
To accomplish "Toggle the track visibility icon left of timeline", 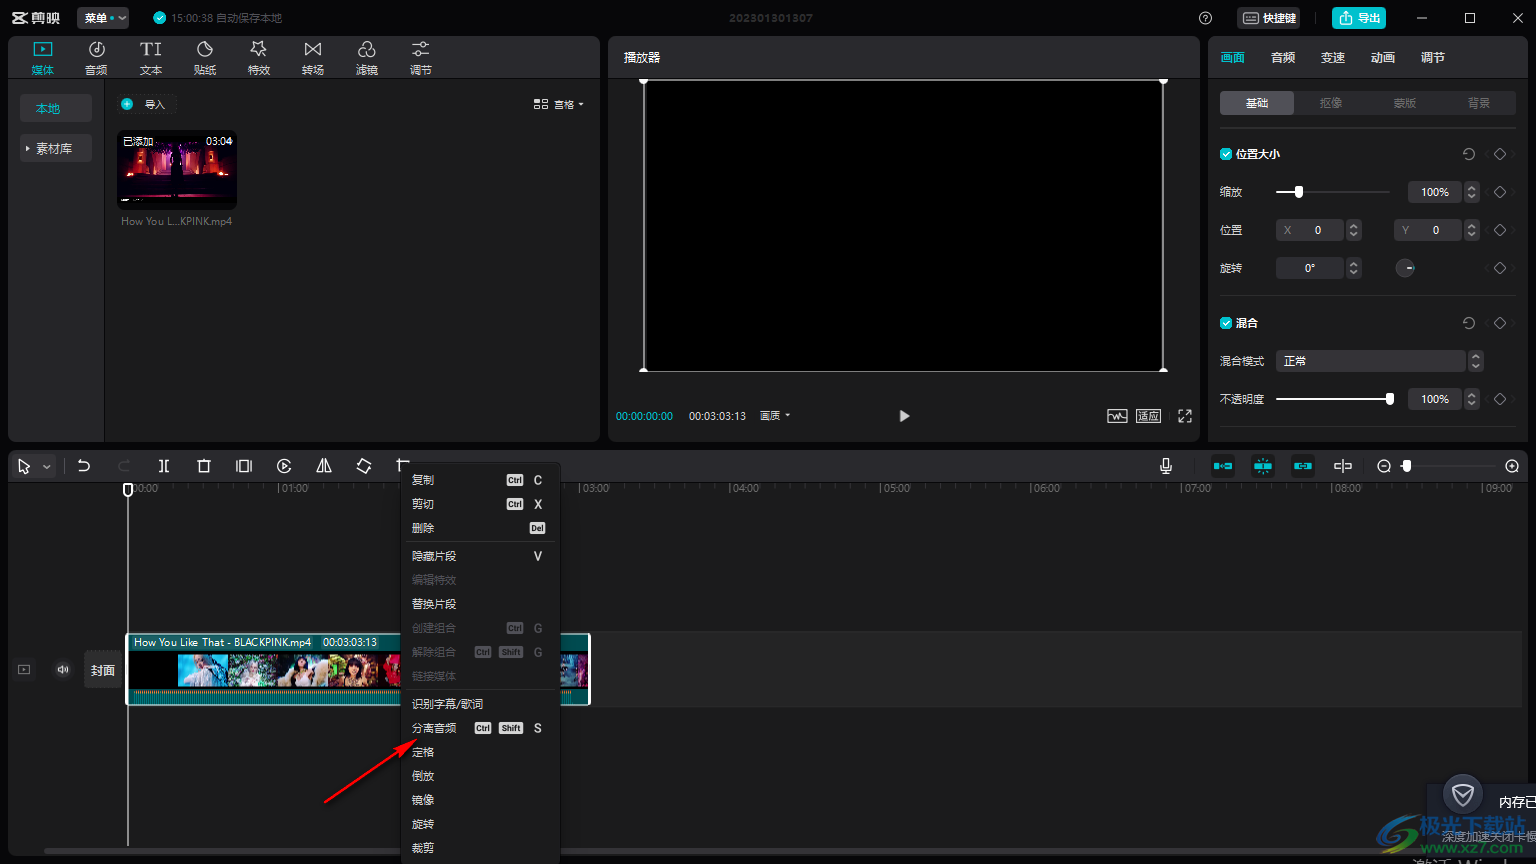I will point(24,669).
